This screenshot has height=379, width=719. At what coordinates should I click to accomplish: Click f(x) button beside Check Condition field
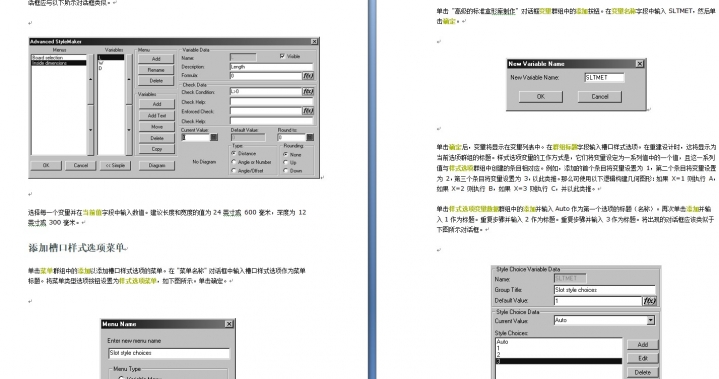tap(308, 92)
